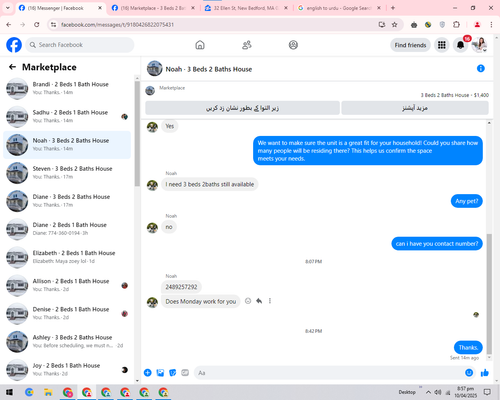Click the Noah chat header avatar

click(x=154, y=68)
